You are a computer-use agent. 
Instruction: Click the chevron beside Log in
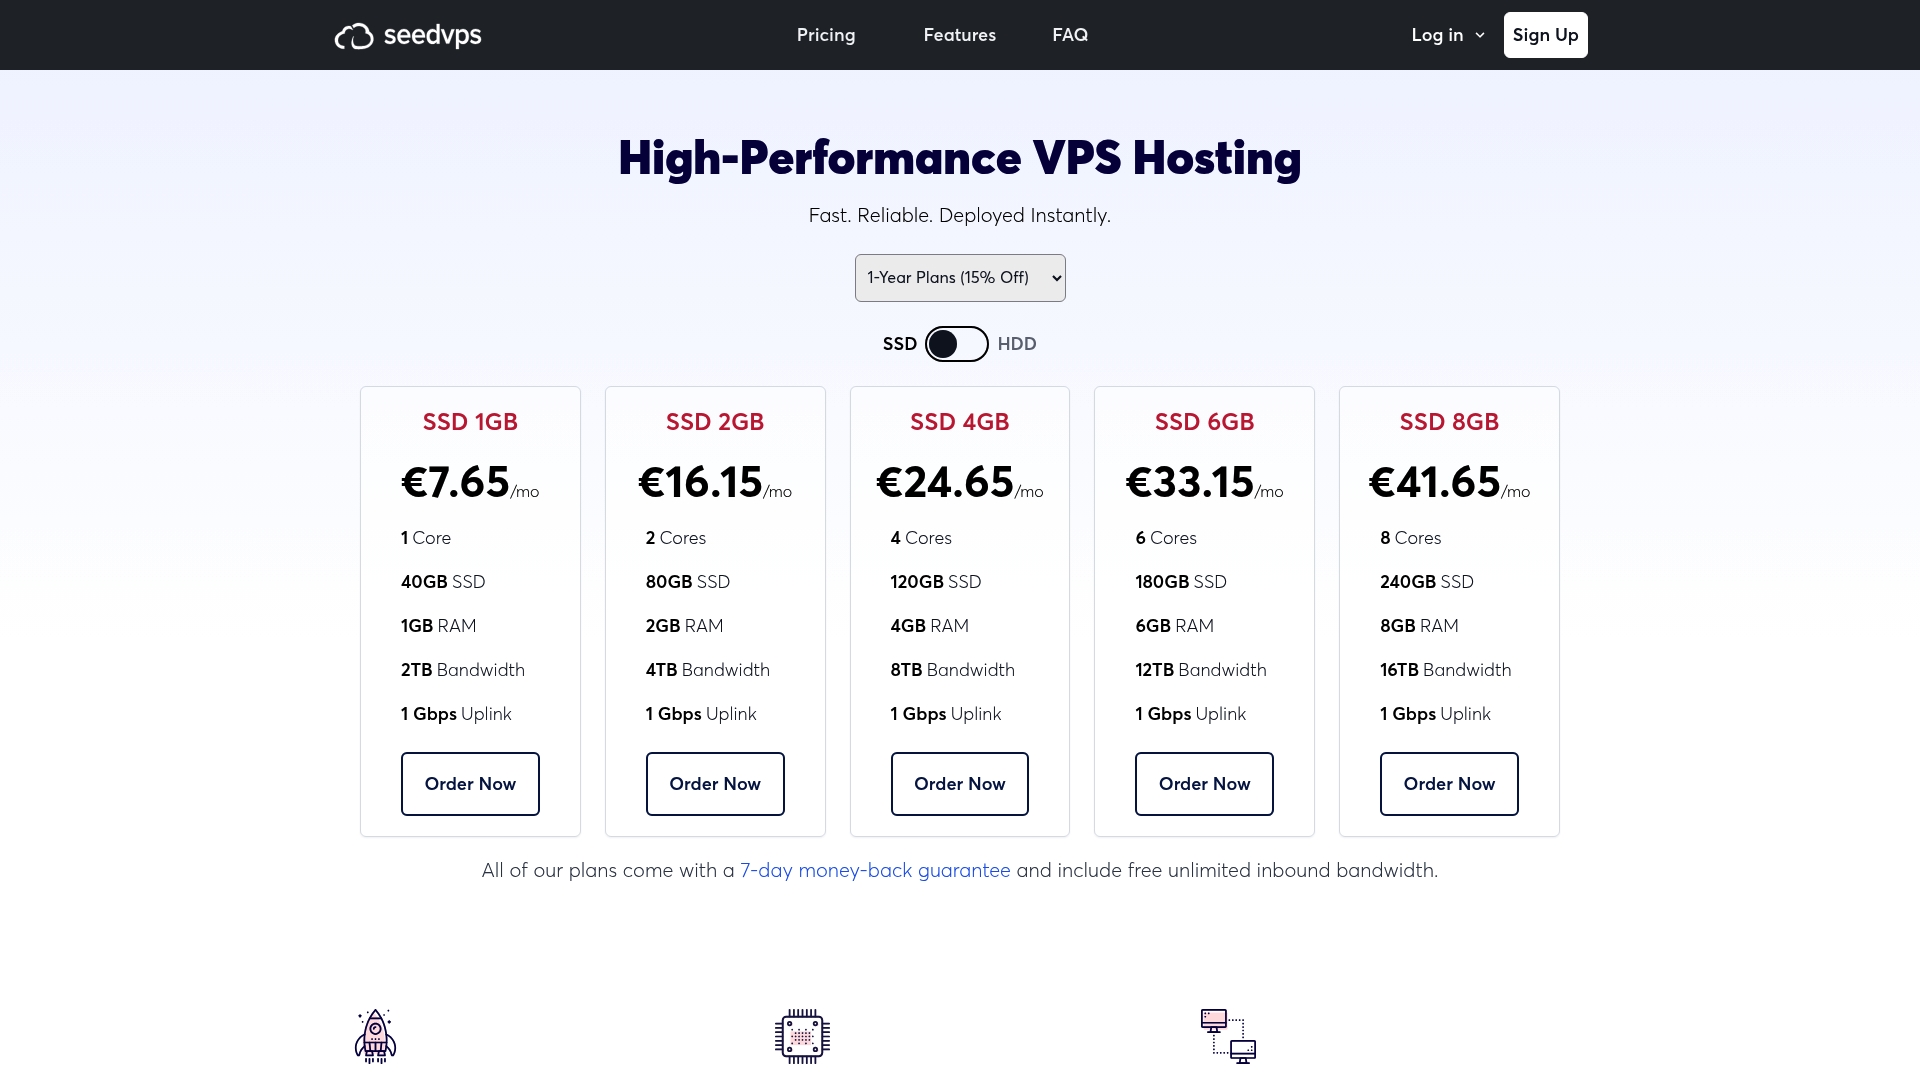[x=1480, y=35]
